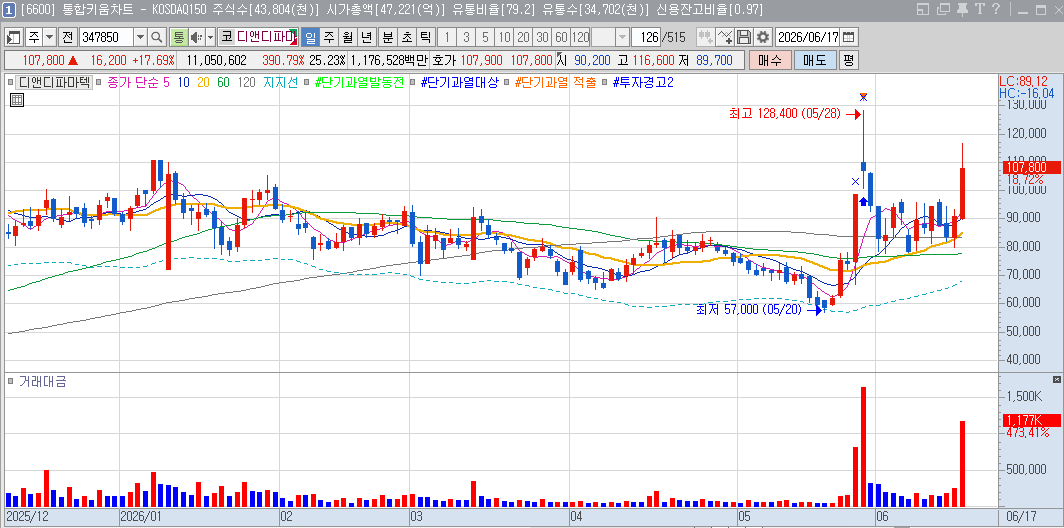Click the stock code input field 347850
The image size is (1064, 528).
click(107, 37)
